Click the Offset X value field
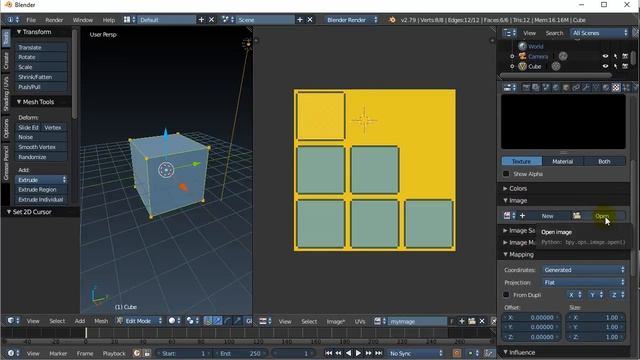The height and width of the screenshot is (360, 640). point(531,317)
